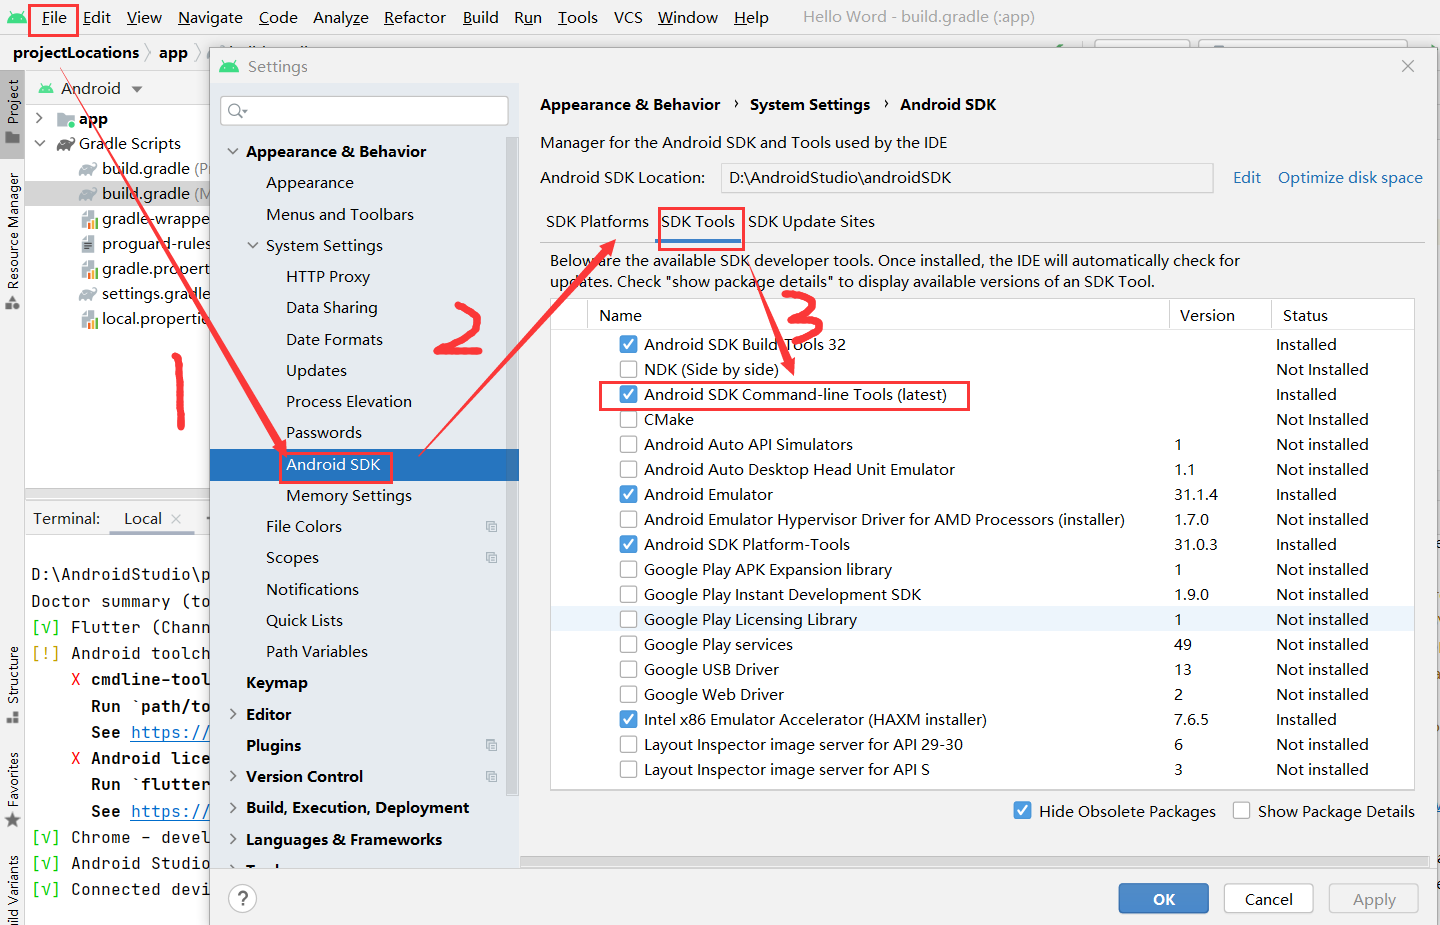This screenshot has height=925, width=1440.
Task: Click the Apply button
Action: 1374,899
